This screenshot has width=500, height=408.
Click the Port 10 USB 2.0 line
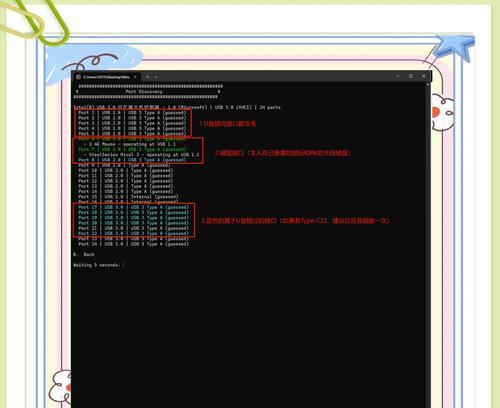126,170
